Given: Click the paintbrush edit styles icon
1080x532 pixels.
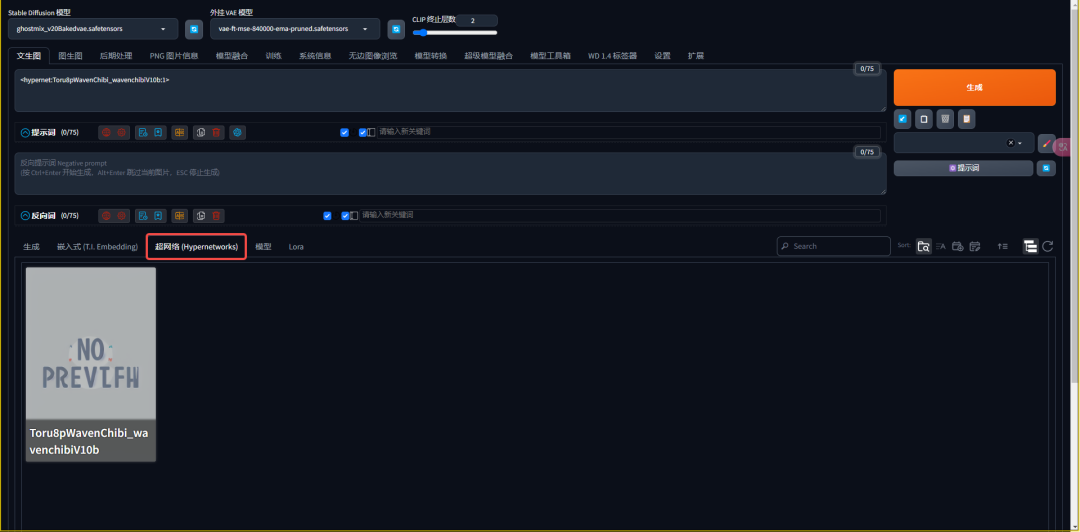Looking at the screenshot, I should click(1046, 143).
